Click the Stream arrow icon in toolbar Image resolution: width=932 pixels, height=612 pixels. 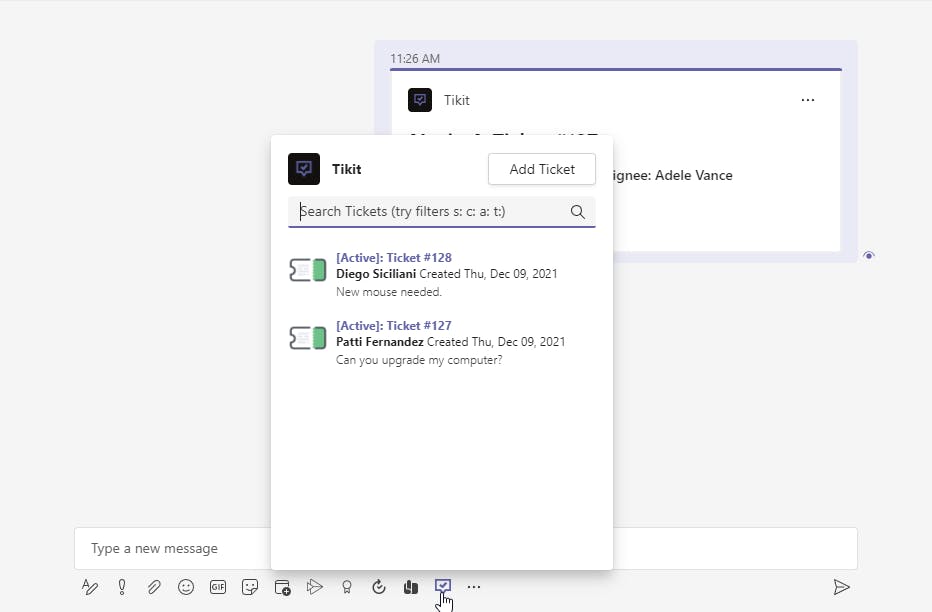coord(314,587)
